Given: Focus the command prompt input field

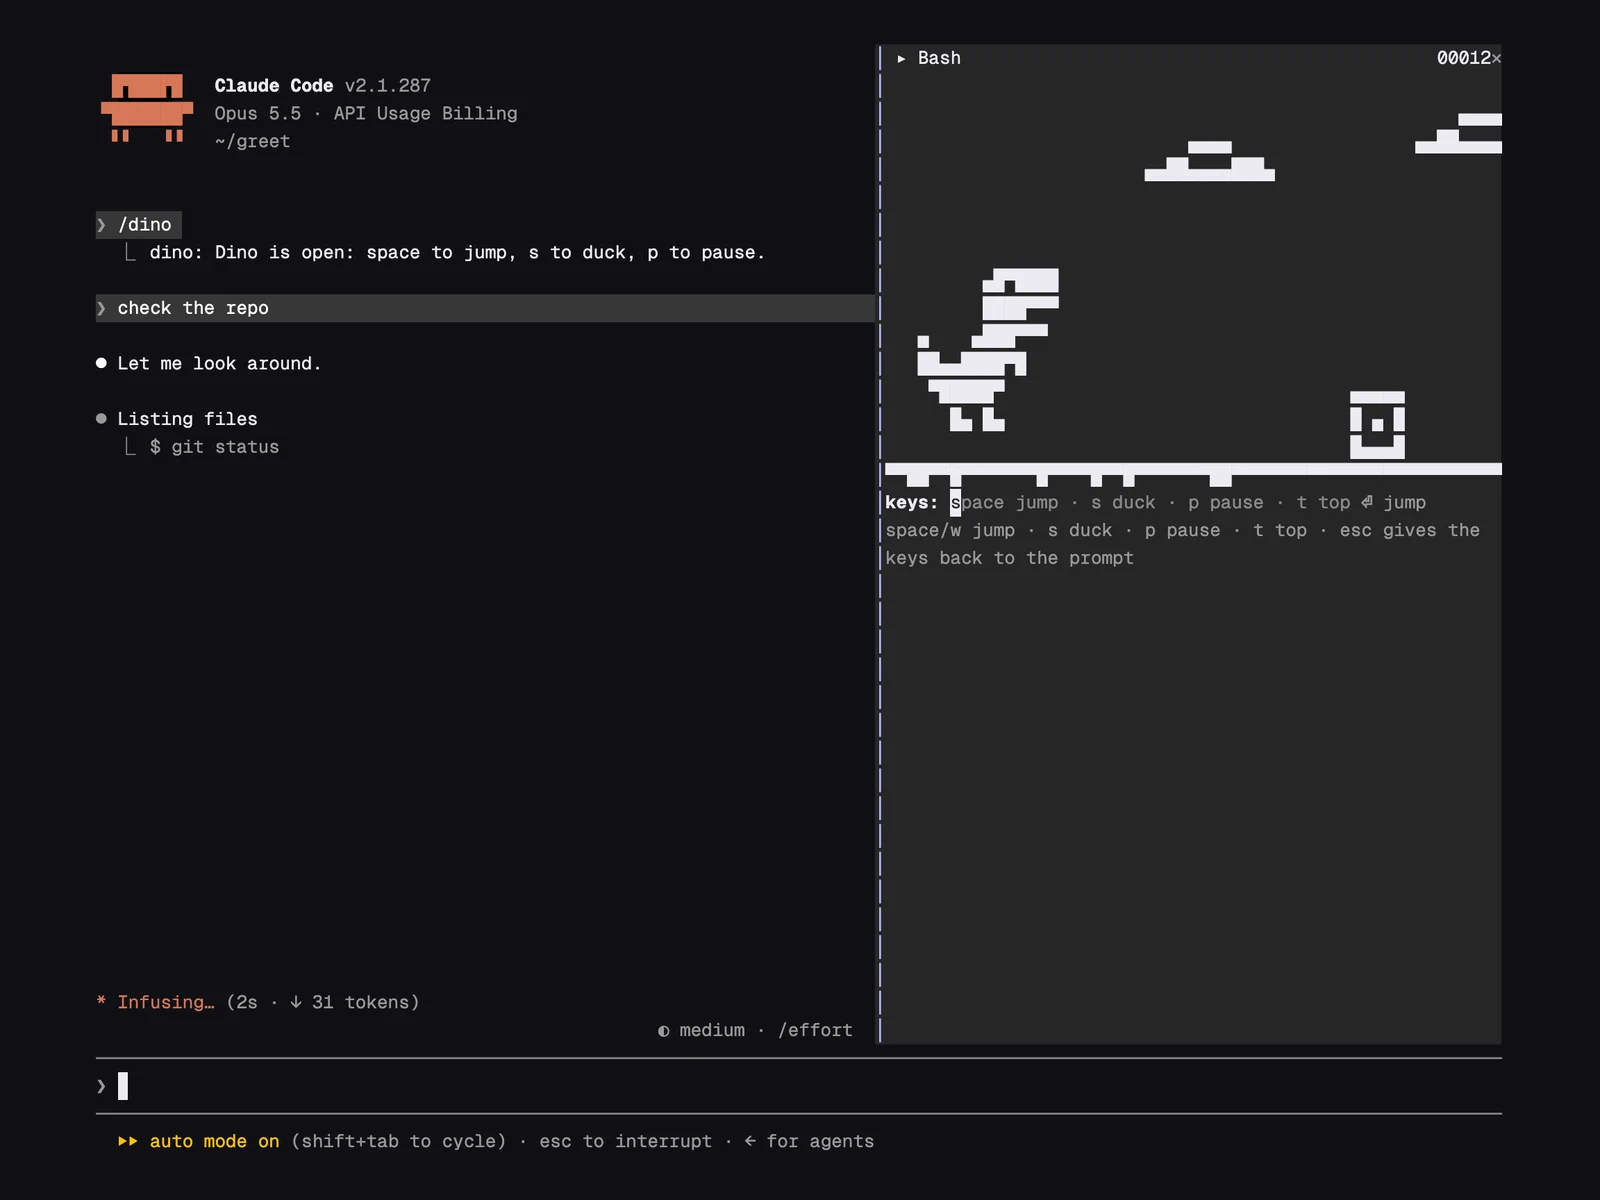Looking at the screenshot, I should point(798,1086).
